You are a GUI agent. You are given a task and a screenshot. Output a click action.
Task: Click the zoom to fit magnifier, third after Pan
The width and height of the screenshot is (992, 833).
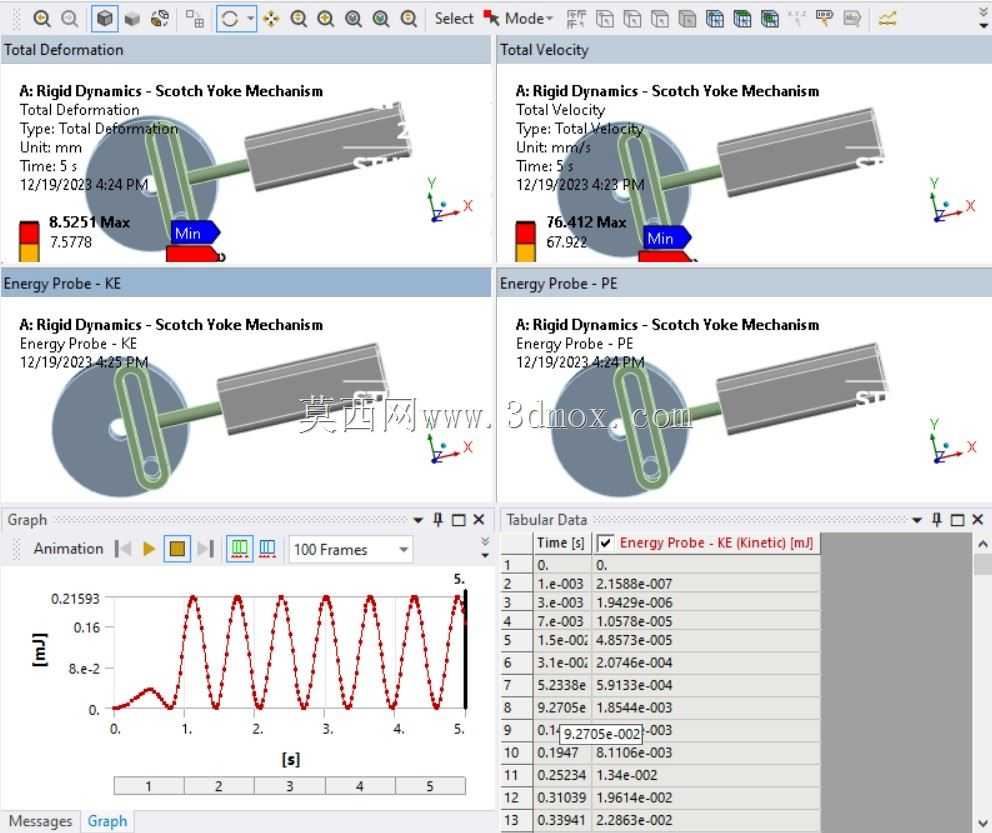pos(354,18)
